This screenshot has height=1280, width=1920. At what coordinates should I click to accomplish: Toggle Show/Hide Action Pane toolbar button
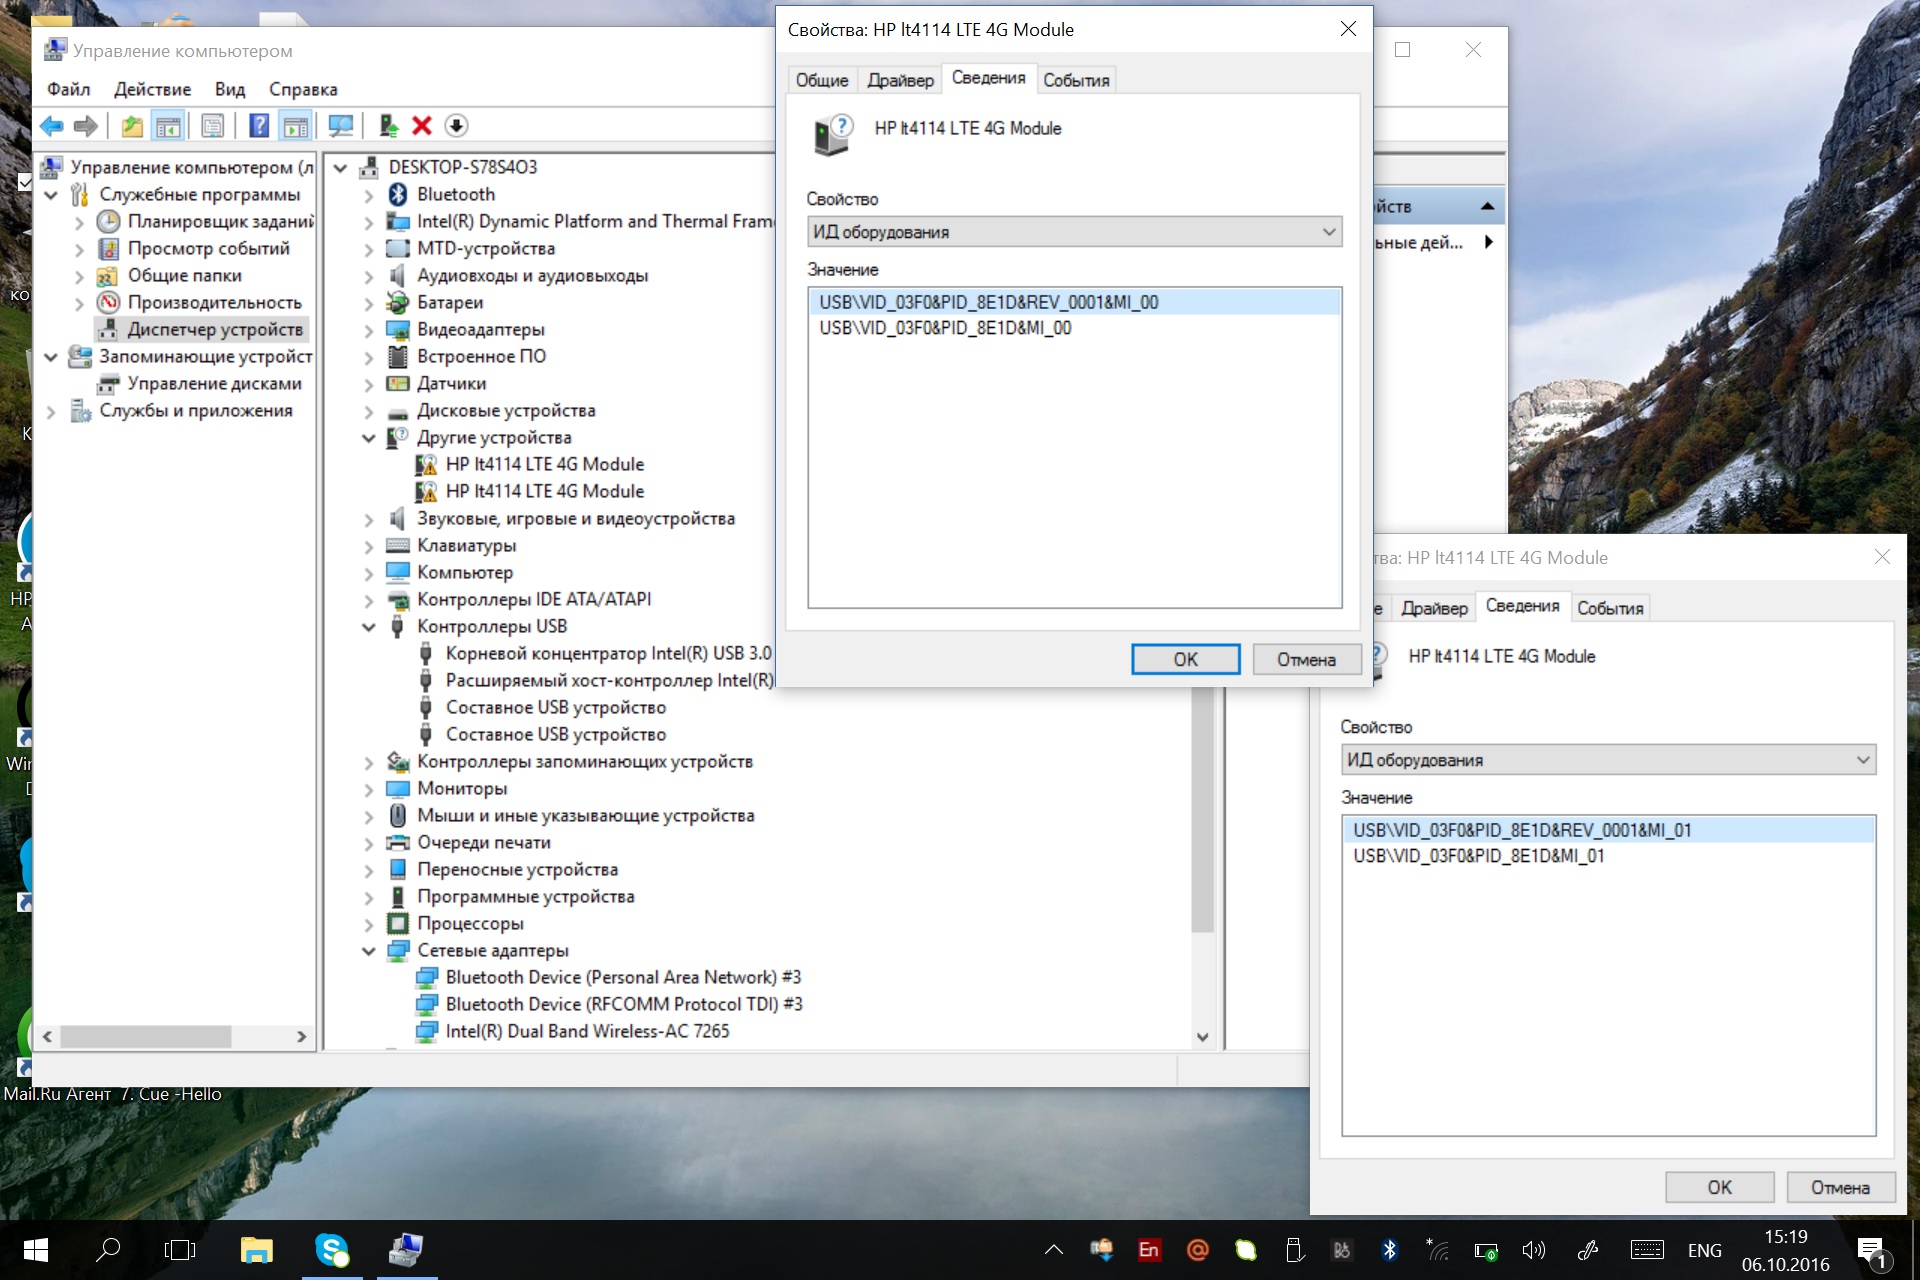[296, 126]
